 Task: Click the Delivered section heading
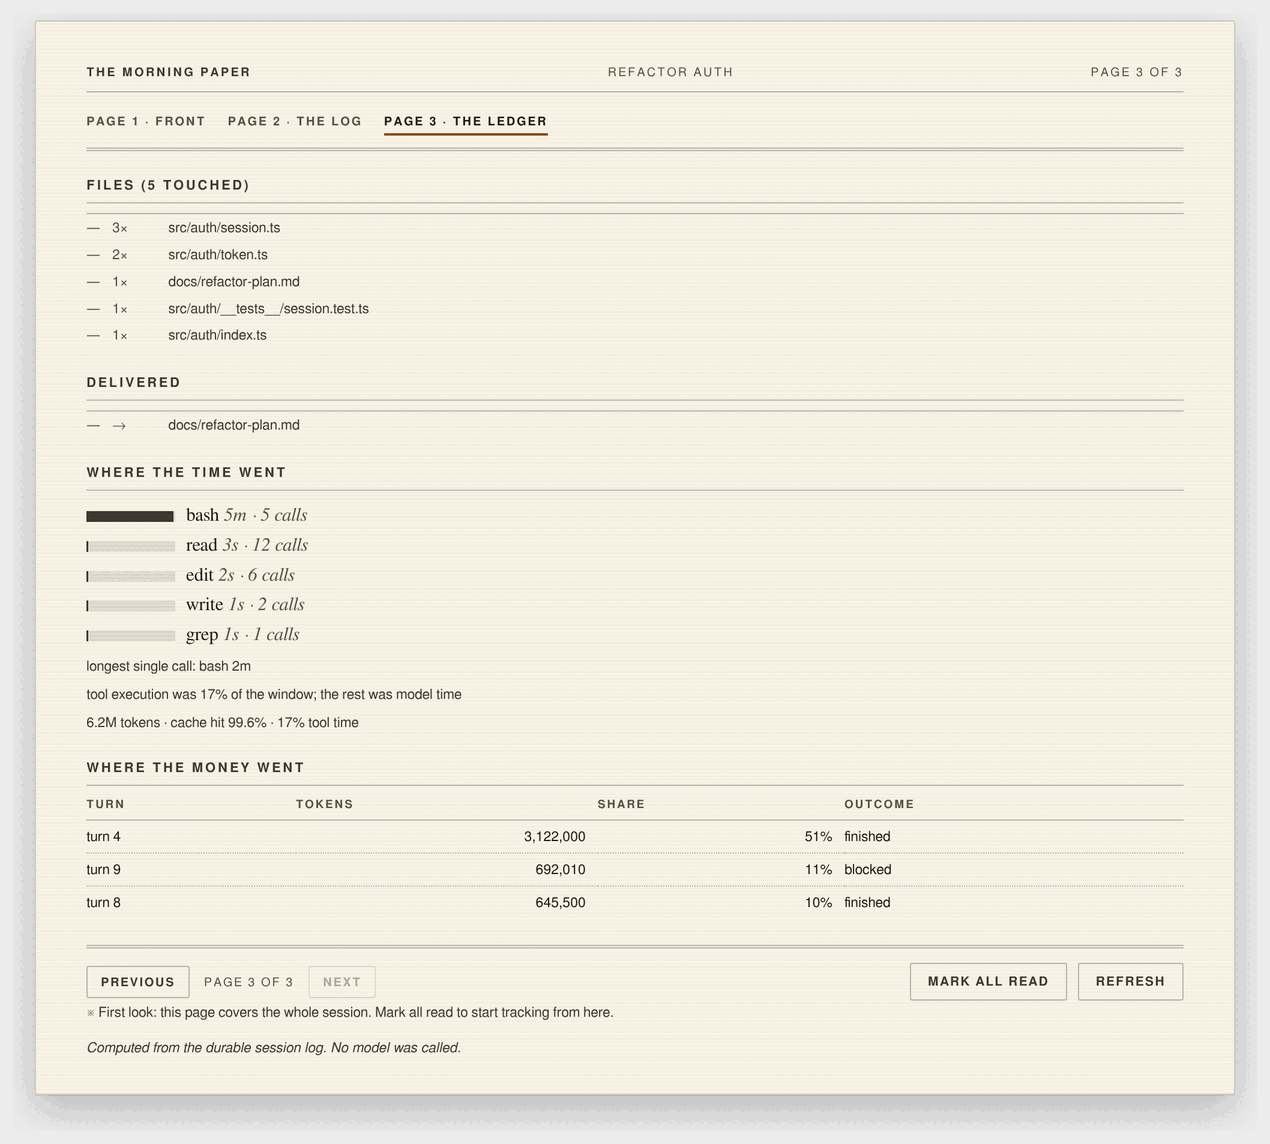(x=134, y=382)
